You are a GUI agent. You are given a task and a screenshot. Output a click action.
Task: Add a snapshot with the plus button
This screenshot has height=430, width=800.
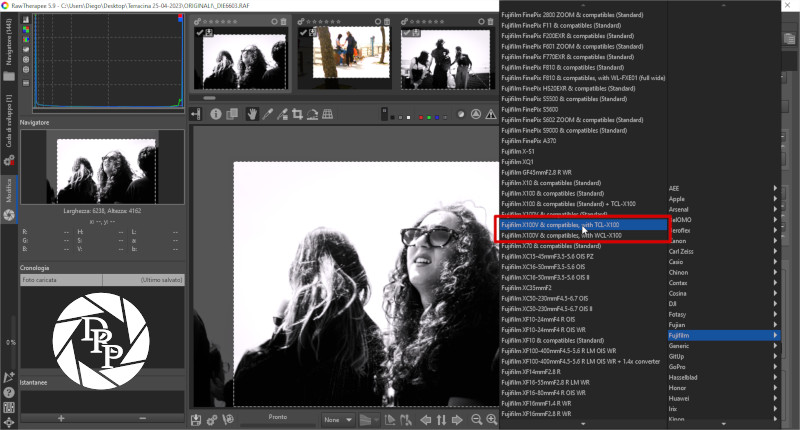[x=60, y=416]
